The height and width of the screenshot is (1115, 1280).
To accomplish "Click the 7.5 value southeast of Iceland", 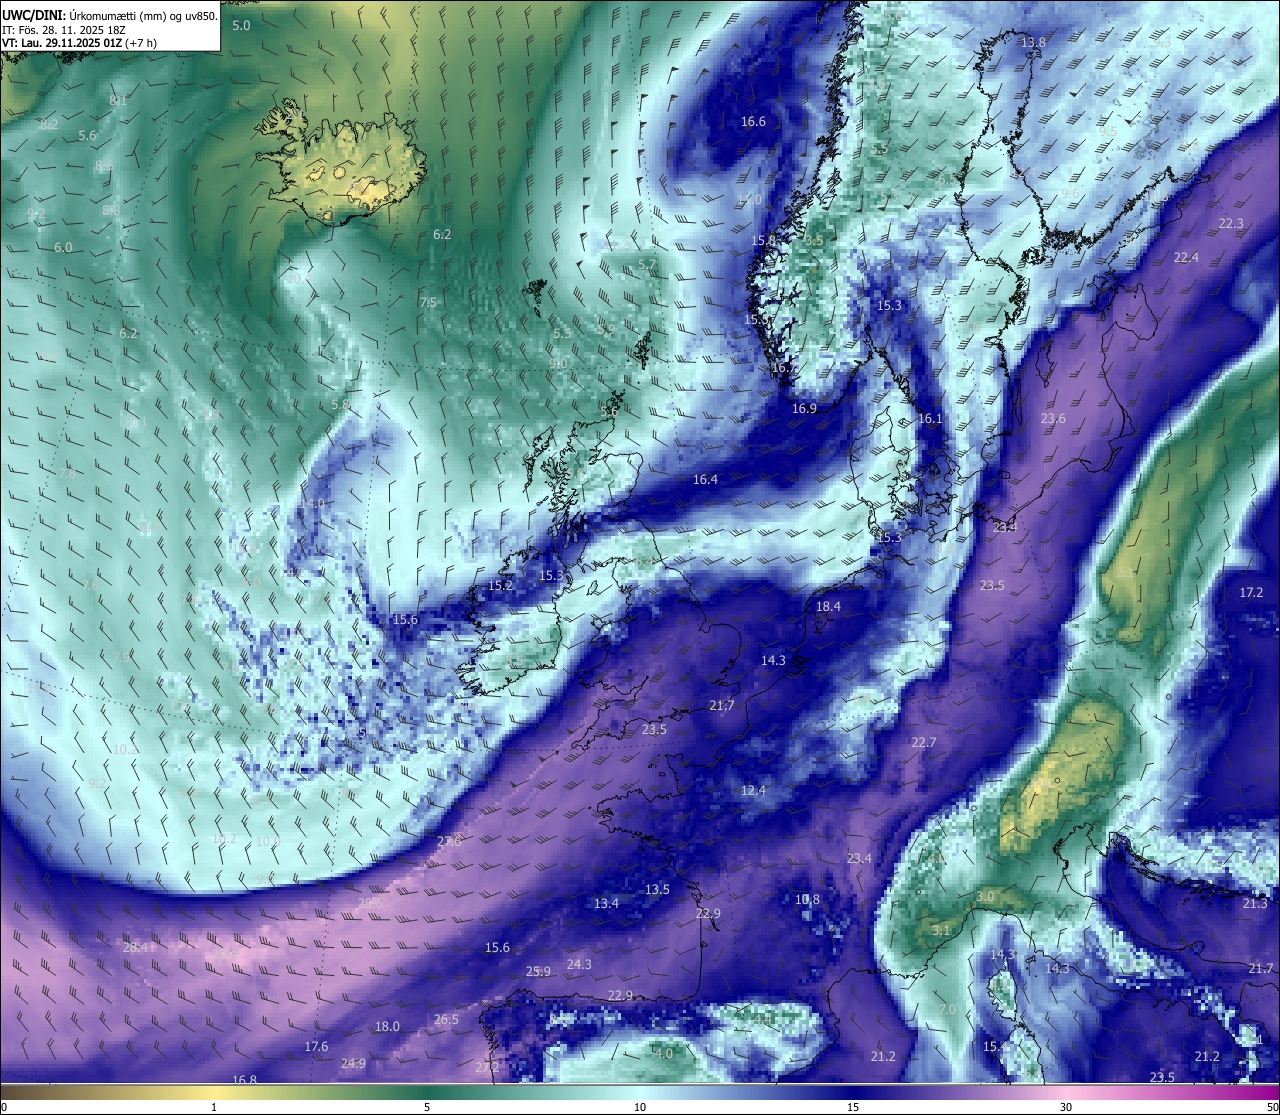I will (428, 302).
